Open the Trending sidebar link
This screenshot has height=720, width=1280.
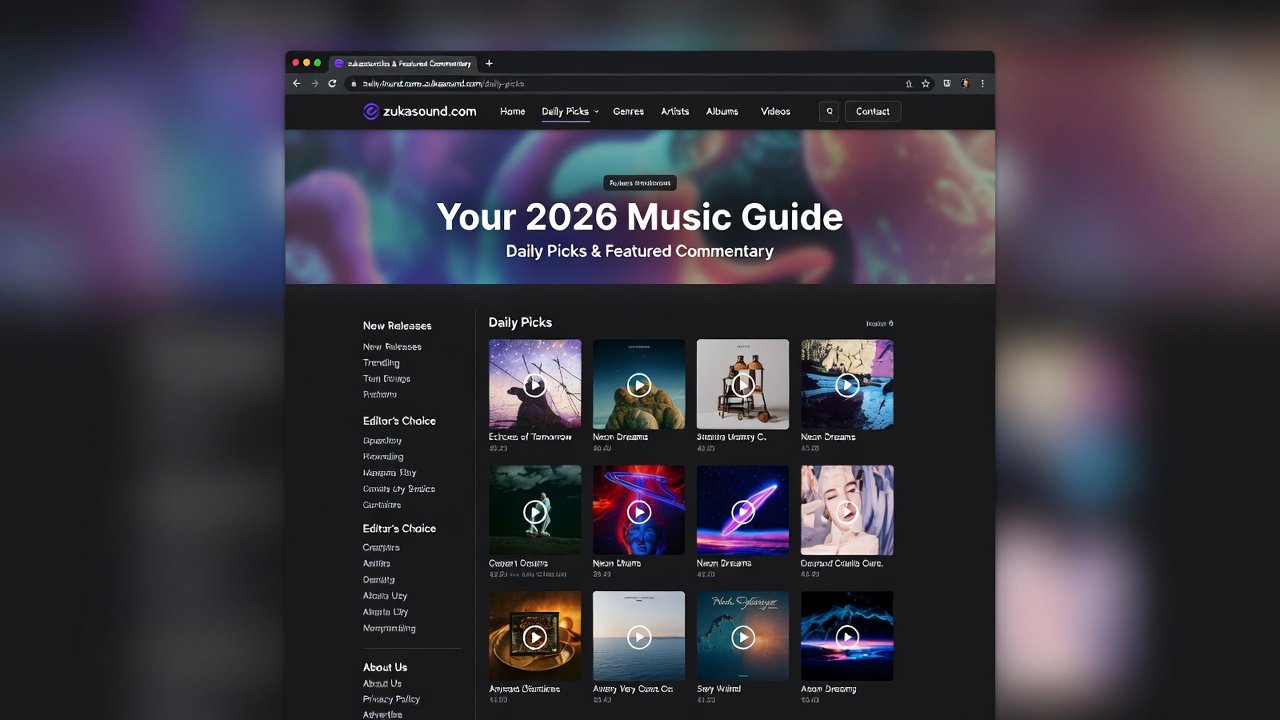(x=381, y=362)
